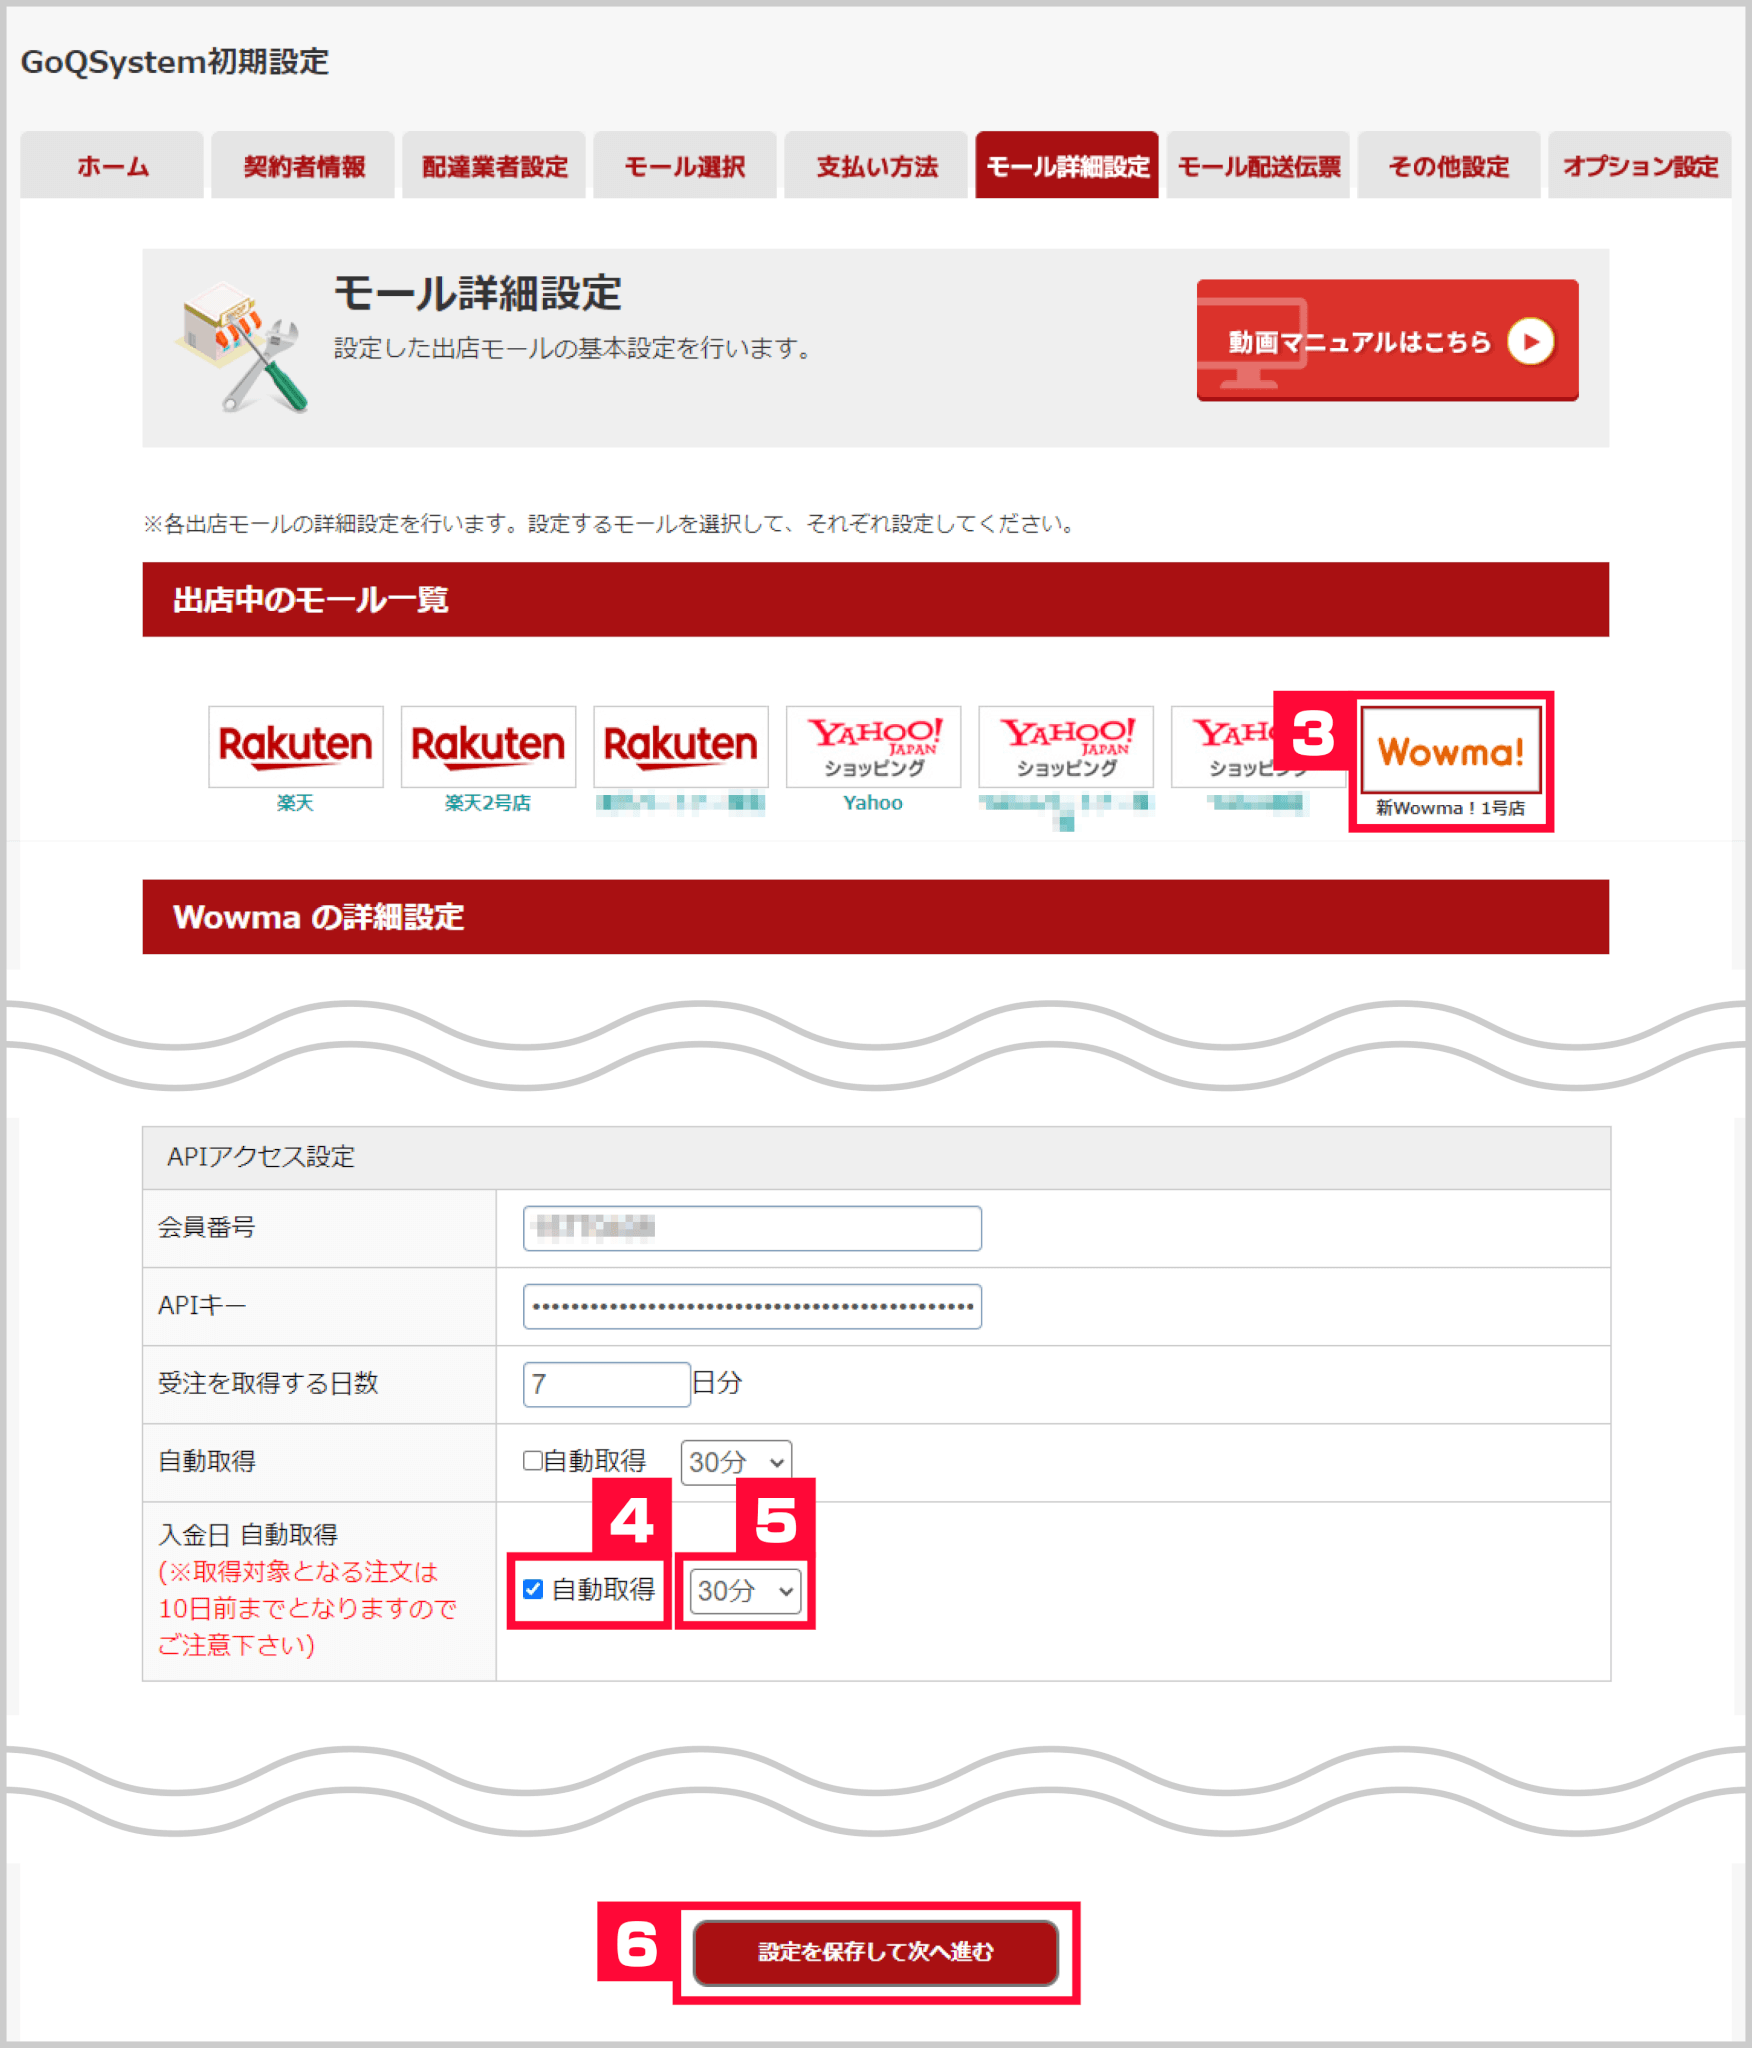
Task: Click the モール詳細設定 tab
Action: (x=1067, y=165)
